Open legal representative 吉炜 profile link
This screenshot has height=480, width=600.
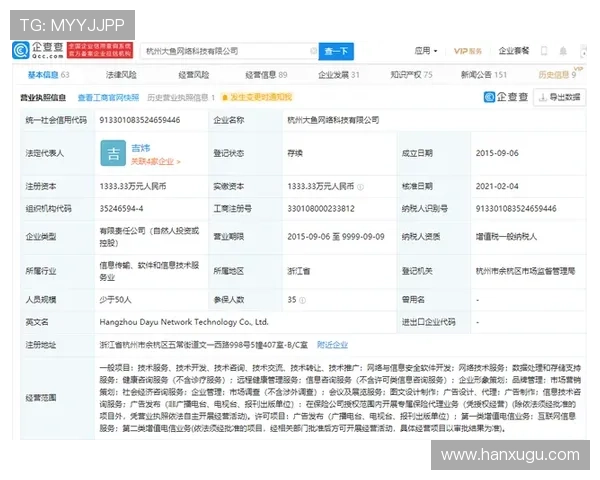click(x=140, y=148)
